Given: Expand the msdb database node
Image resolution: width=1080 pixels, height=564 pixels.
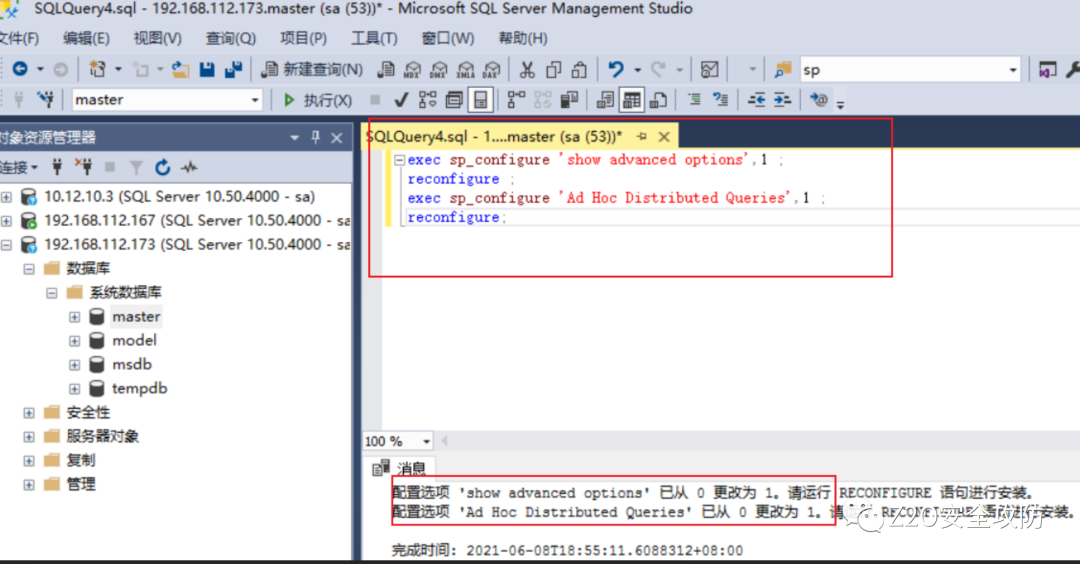Looking at the screenshot, I should click(x=74, y=365).
